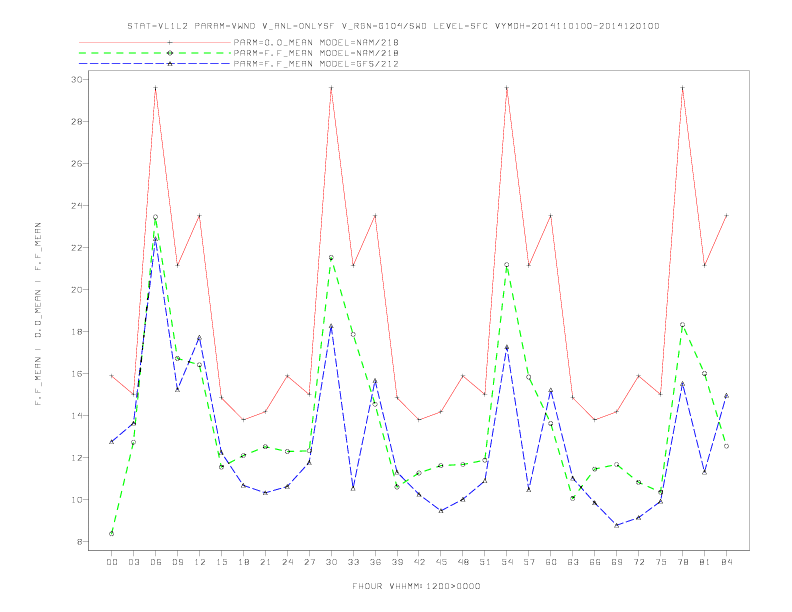Click x-axis tick label 30
This screenshot has width=792, height=612.
click(x=331, y=562)
